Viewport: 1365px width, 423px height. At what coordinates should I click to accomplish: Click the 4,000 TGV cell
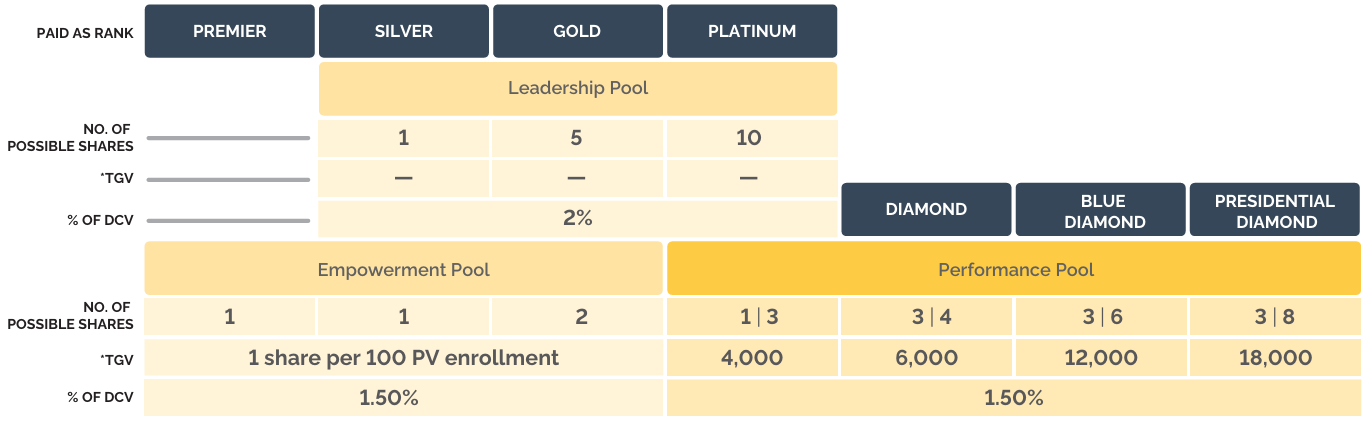tap(752, 357)
